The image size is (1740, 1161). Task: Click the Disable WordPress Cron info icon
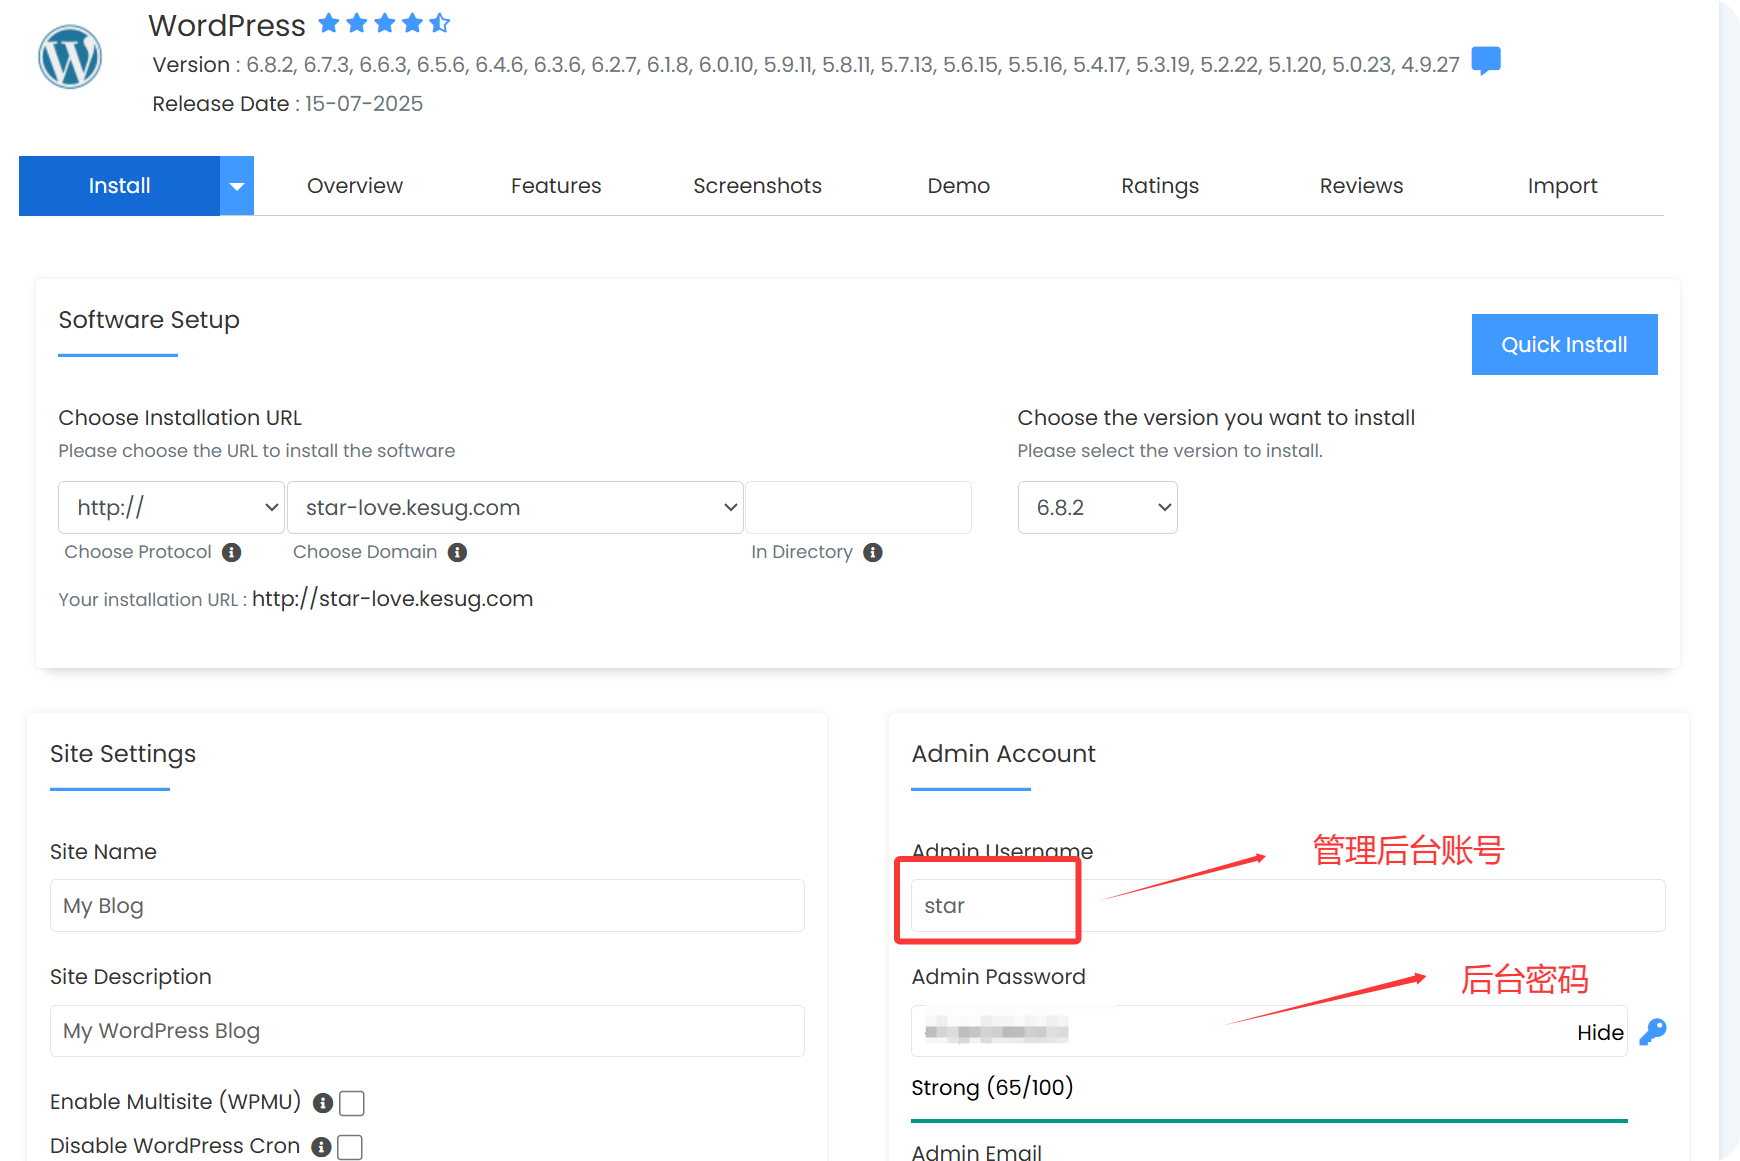(321, 1147)
